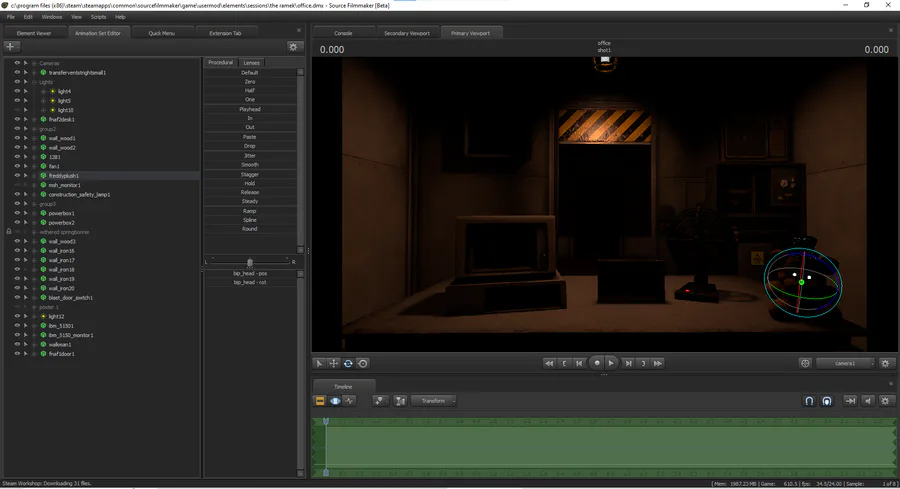Click the crosshair icon beside camera1

pos(805,363)
